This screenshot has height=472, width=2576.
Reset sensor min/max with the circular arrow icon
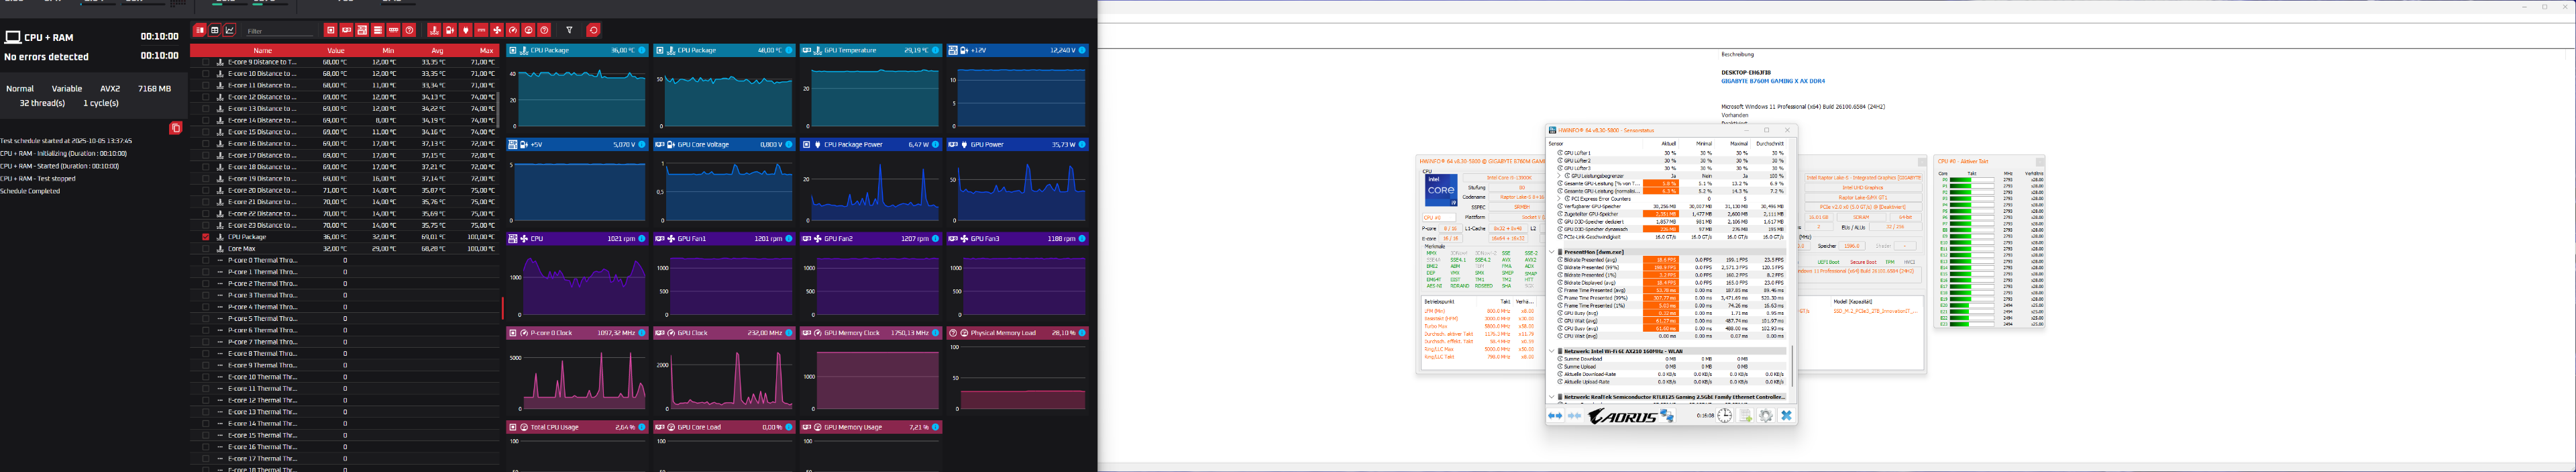point(594,30)
